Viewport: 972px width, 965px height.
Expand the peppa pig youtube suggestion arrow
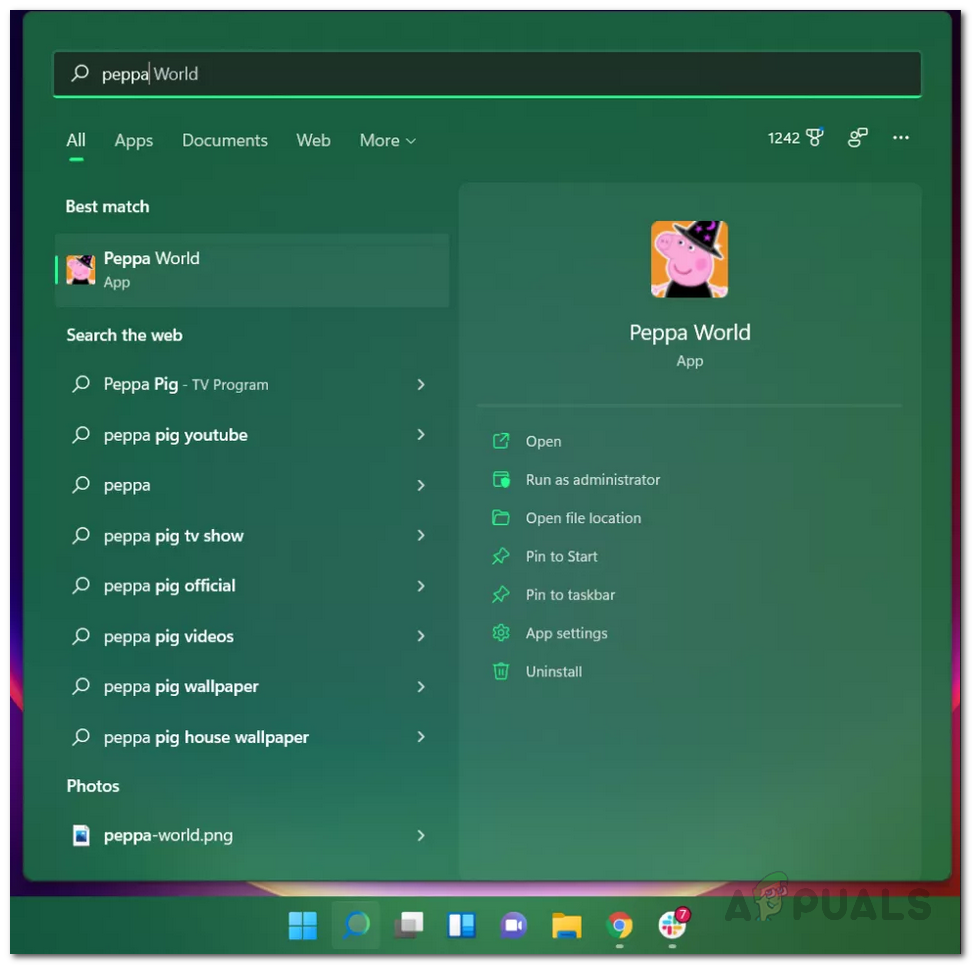[x=421, y=434]
